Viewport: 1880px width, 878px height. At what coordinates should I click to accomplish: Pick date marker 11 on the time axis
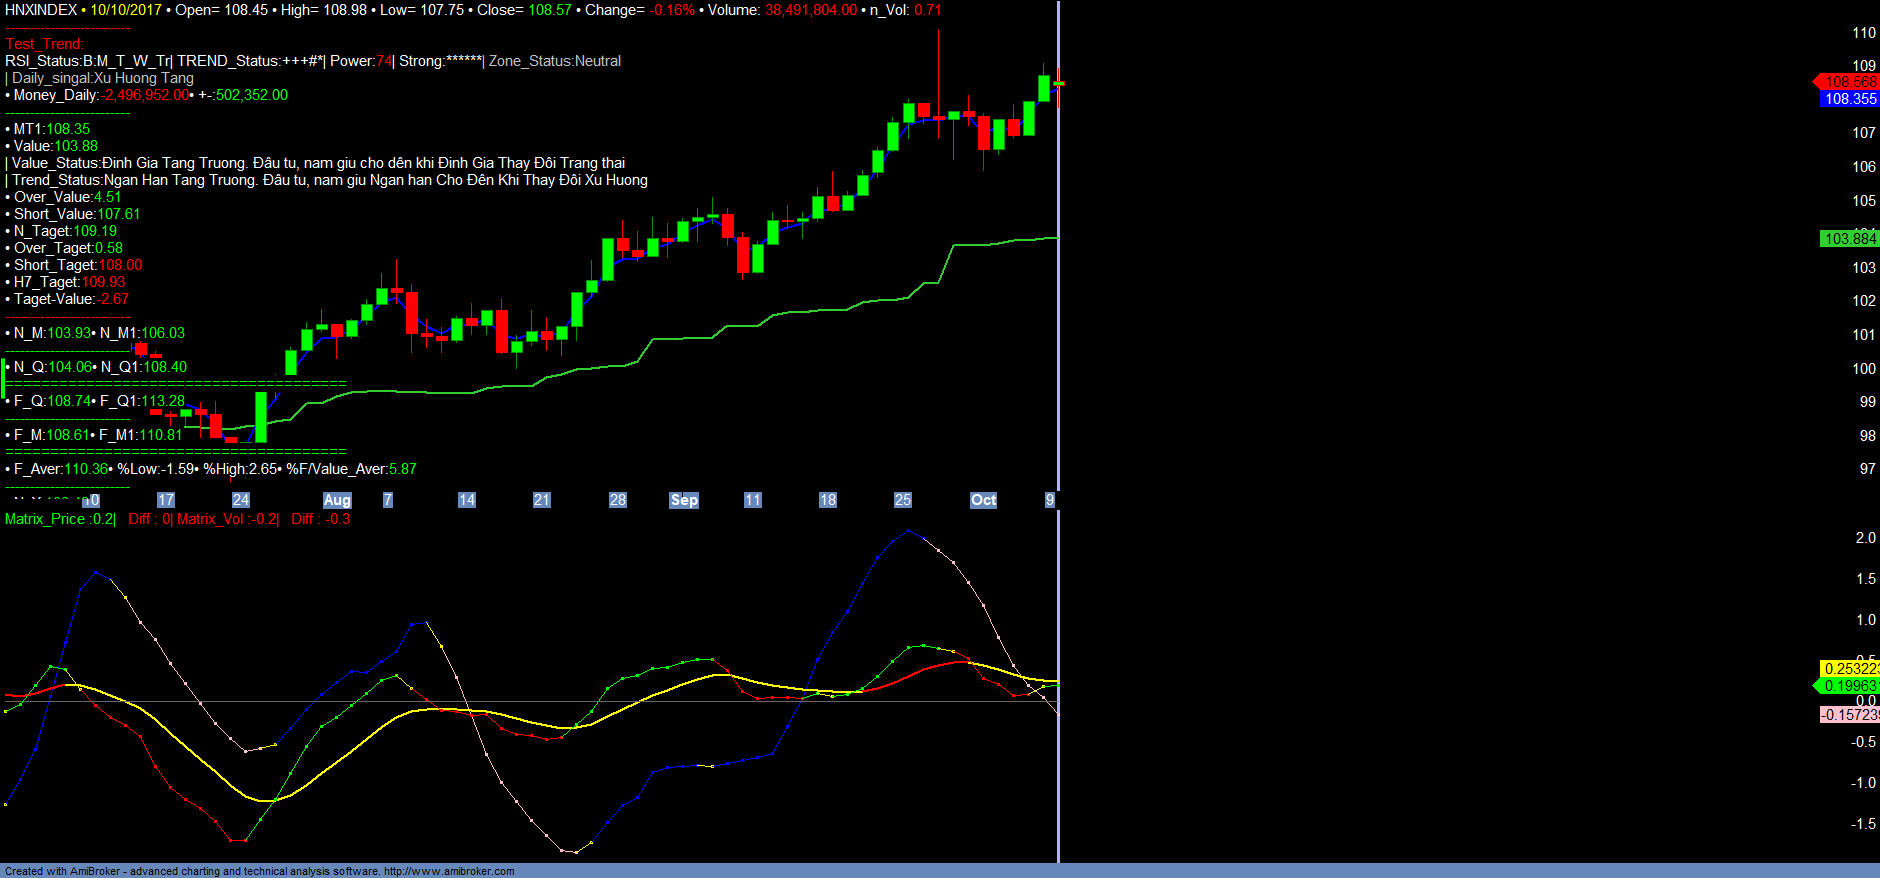click(752, 500)
